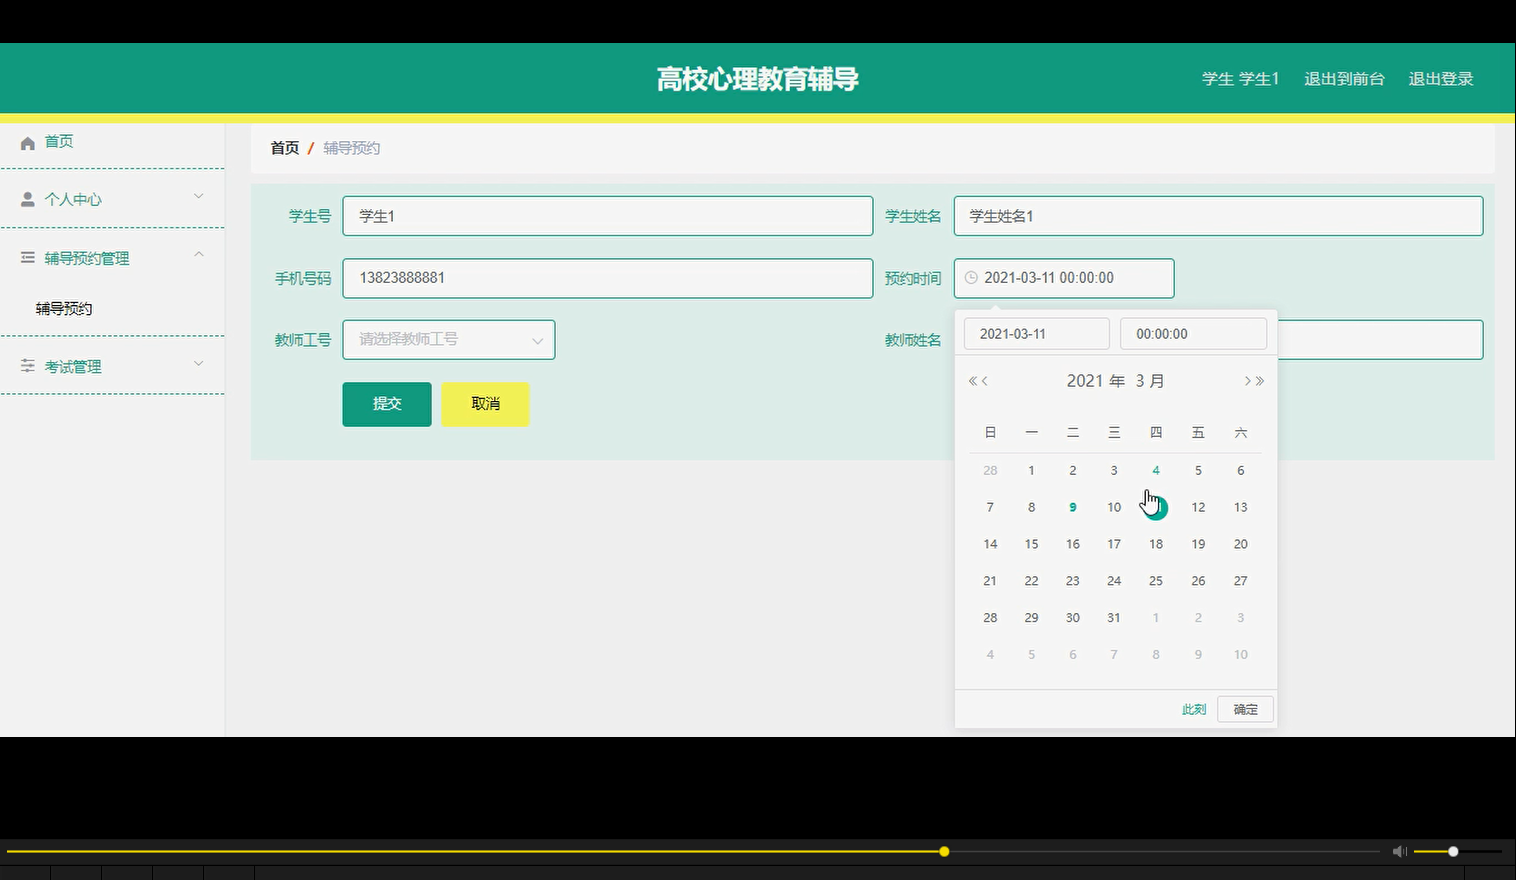Image resolution: width=1516 pixels, height=880 pixels.
Task: Click the 学生姓名 input field
Action: [x=1218, y=216]
